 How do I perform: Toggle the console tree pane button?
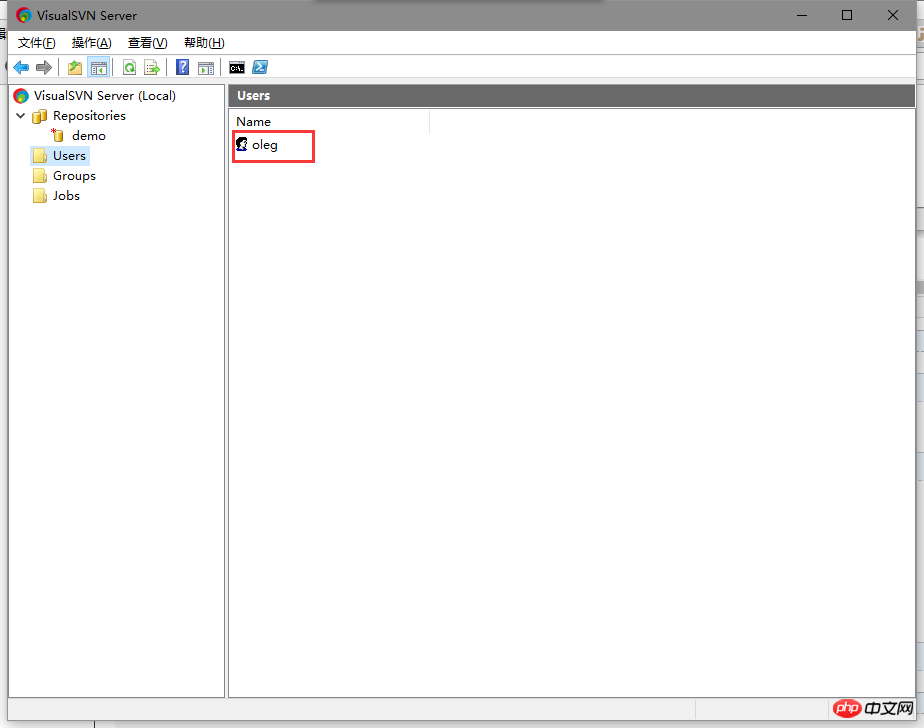tap(98, 68)
